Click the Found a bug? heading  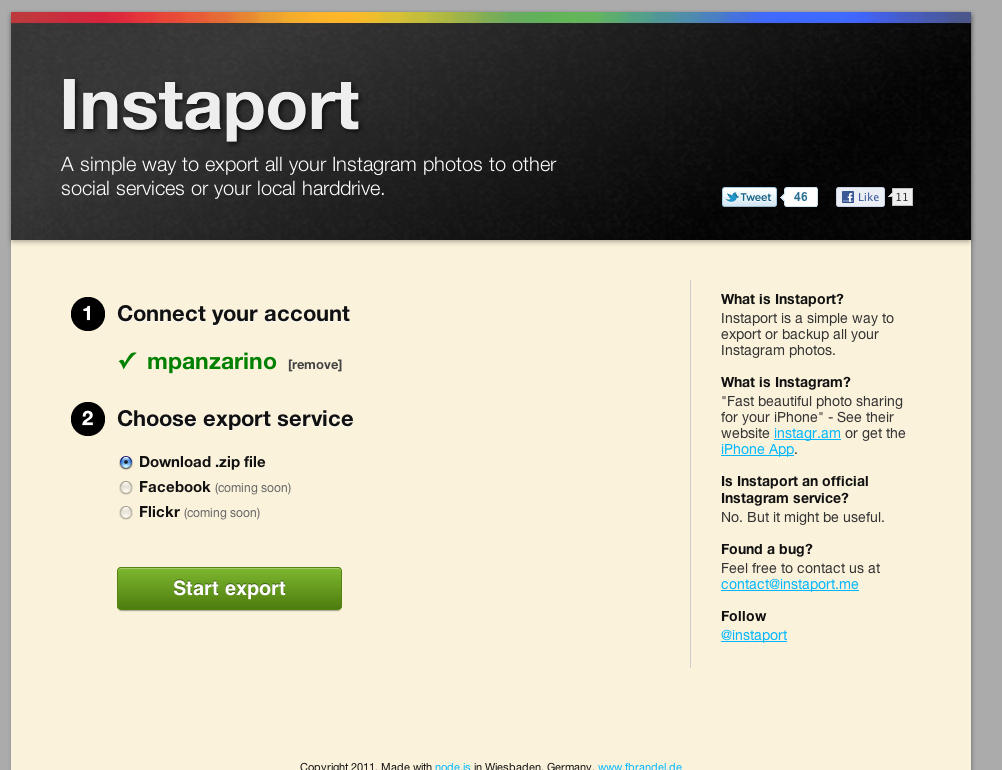click(x=766, y=549)
